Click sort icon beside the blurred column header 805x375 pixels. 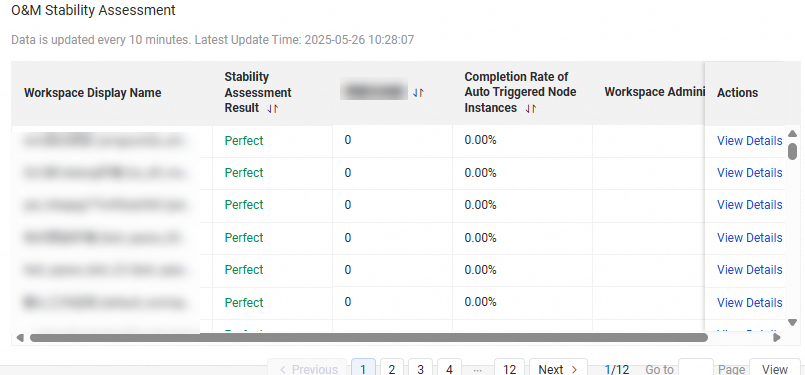(x=418, y=93)
